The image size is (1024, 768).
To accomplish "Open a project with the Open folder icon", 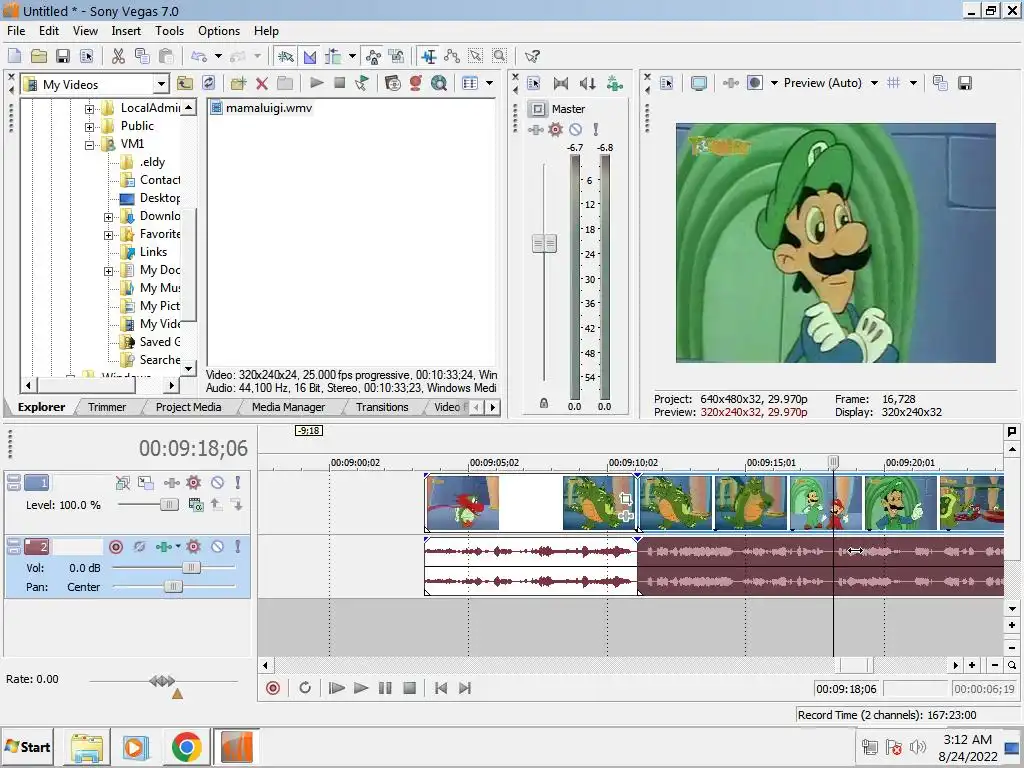I will point(39,56).
